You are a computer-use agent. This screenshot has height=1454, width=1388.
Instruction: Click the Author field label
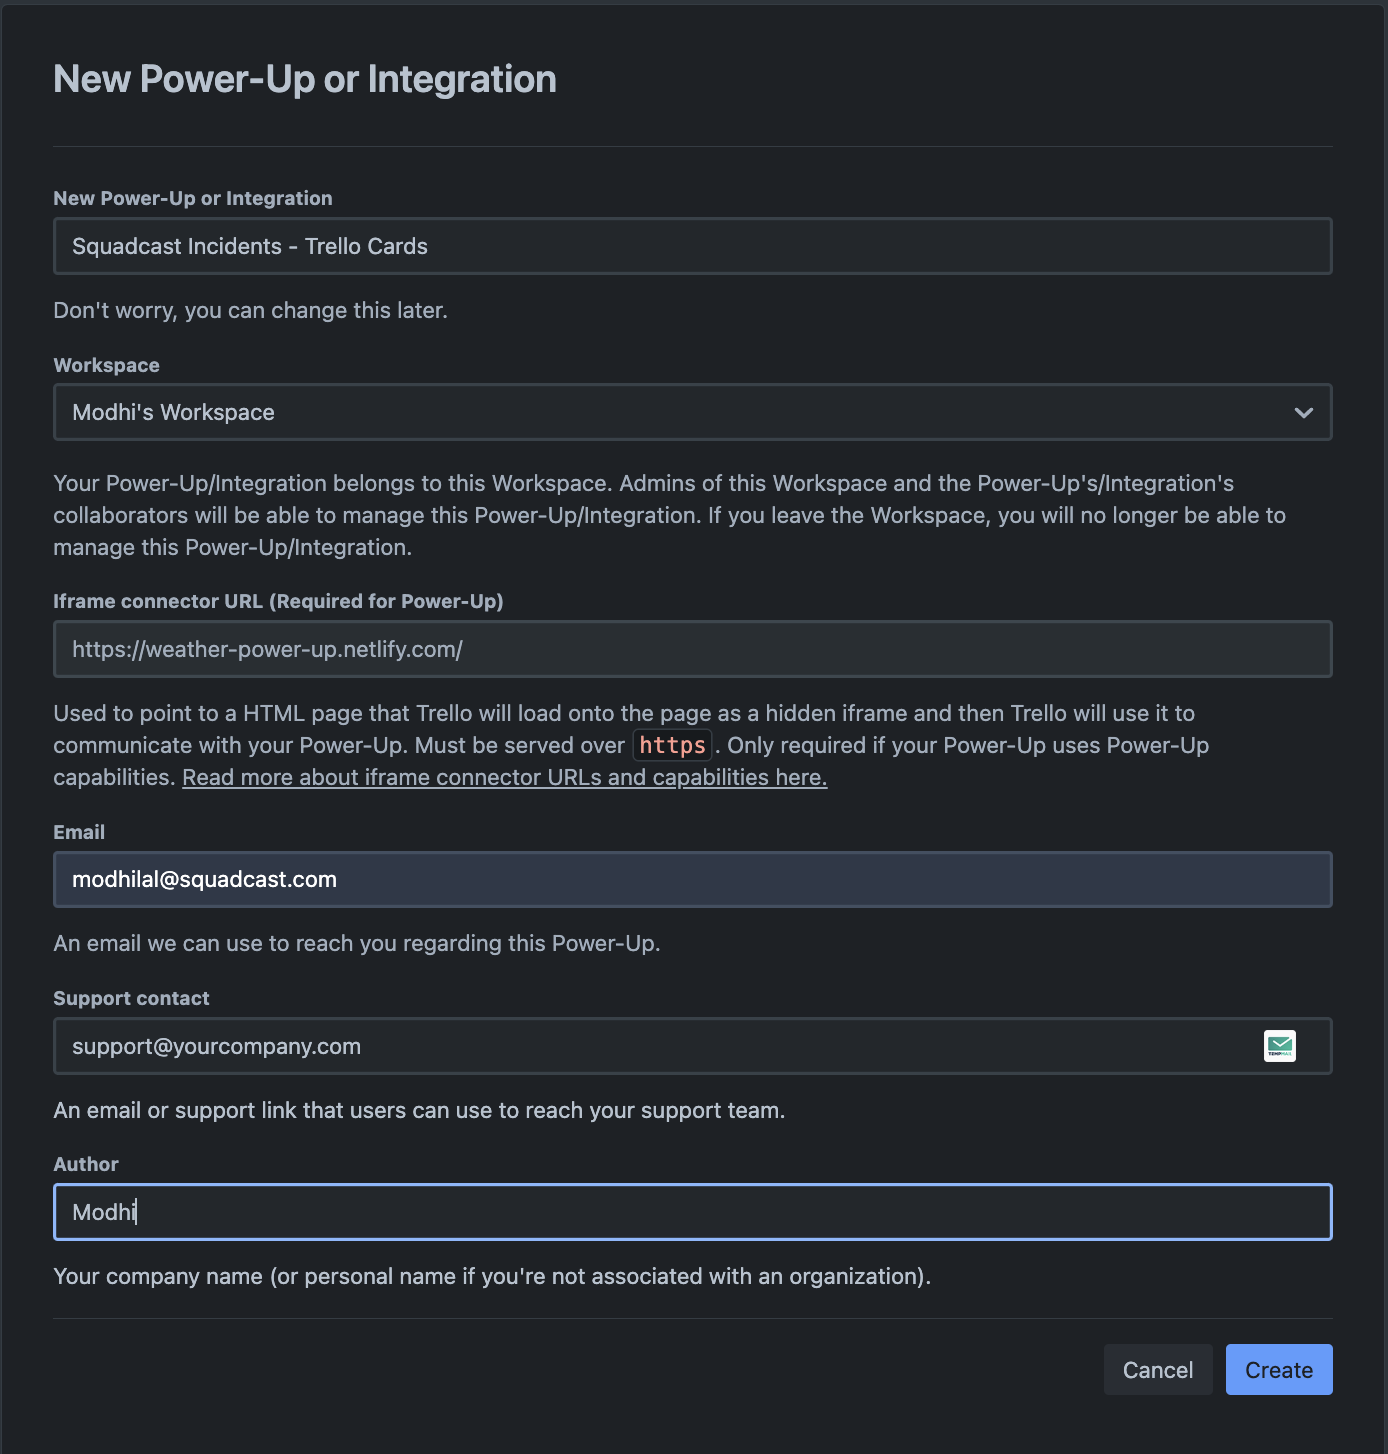(x=86, y=1164)
